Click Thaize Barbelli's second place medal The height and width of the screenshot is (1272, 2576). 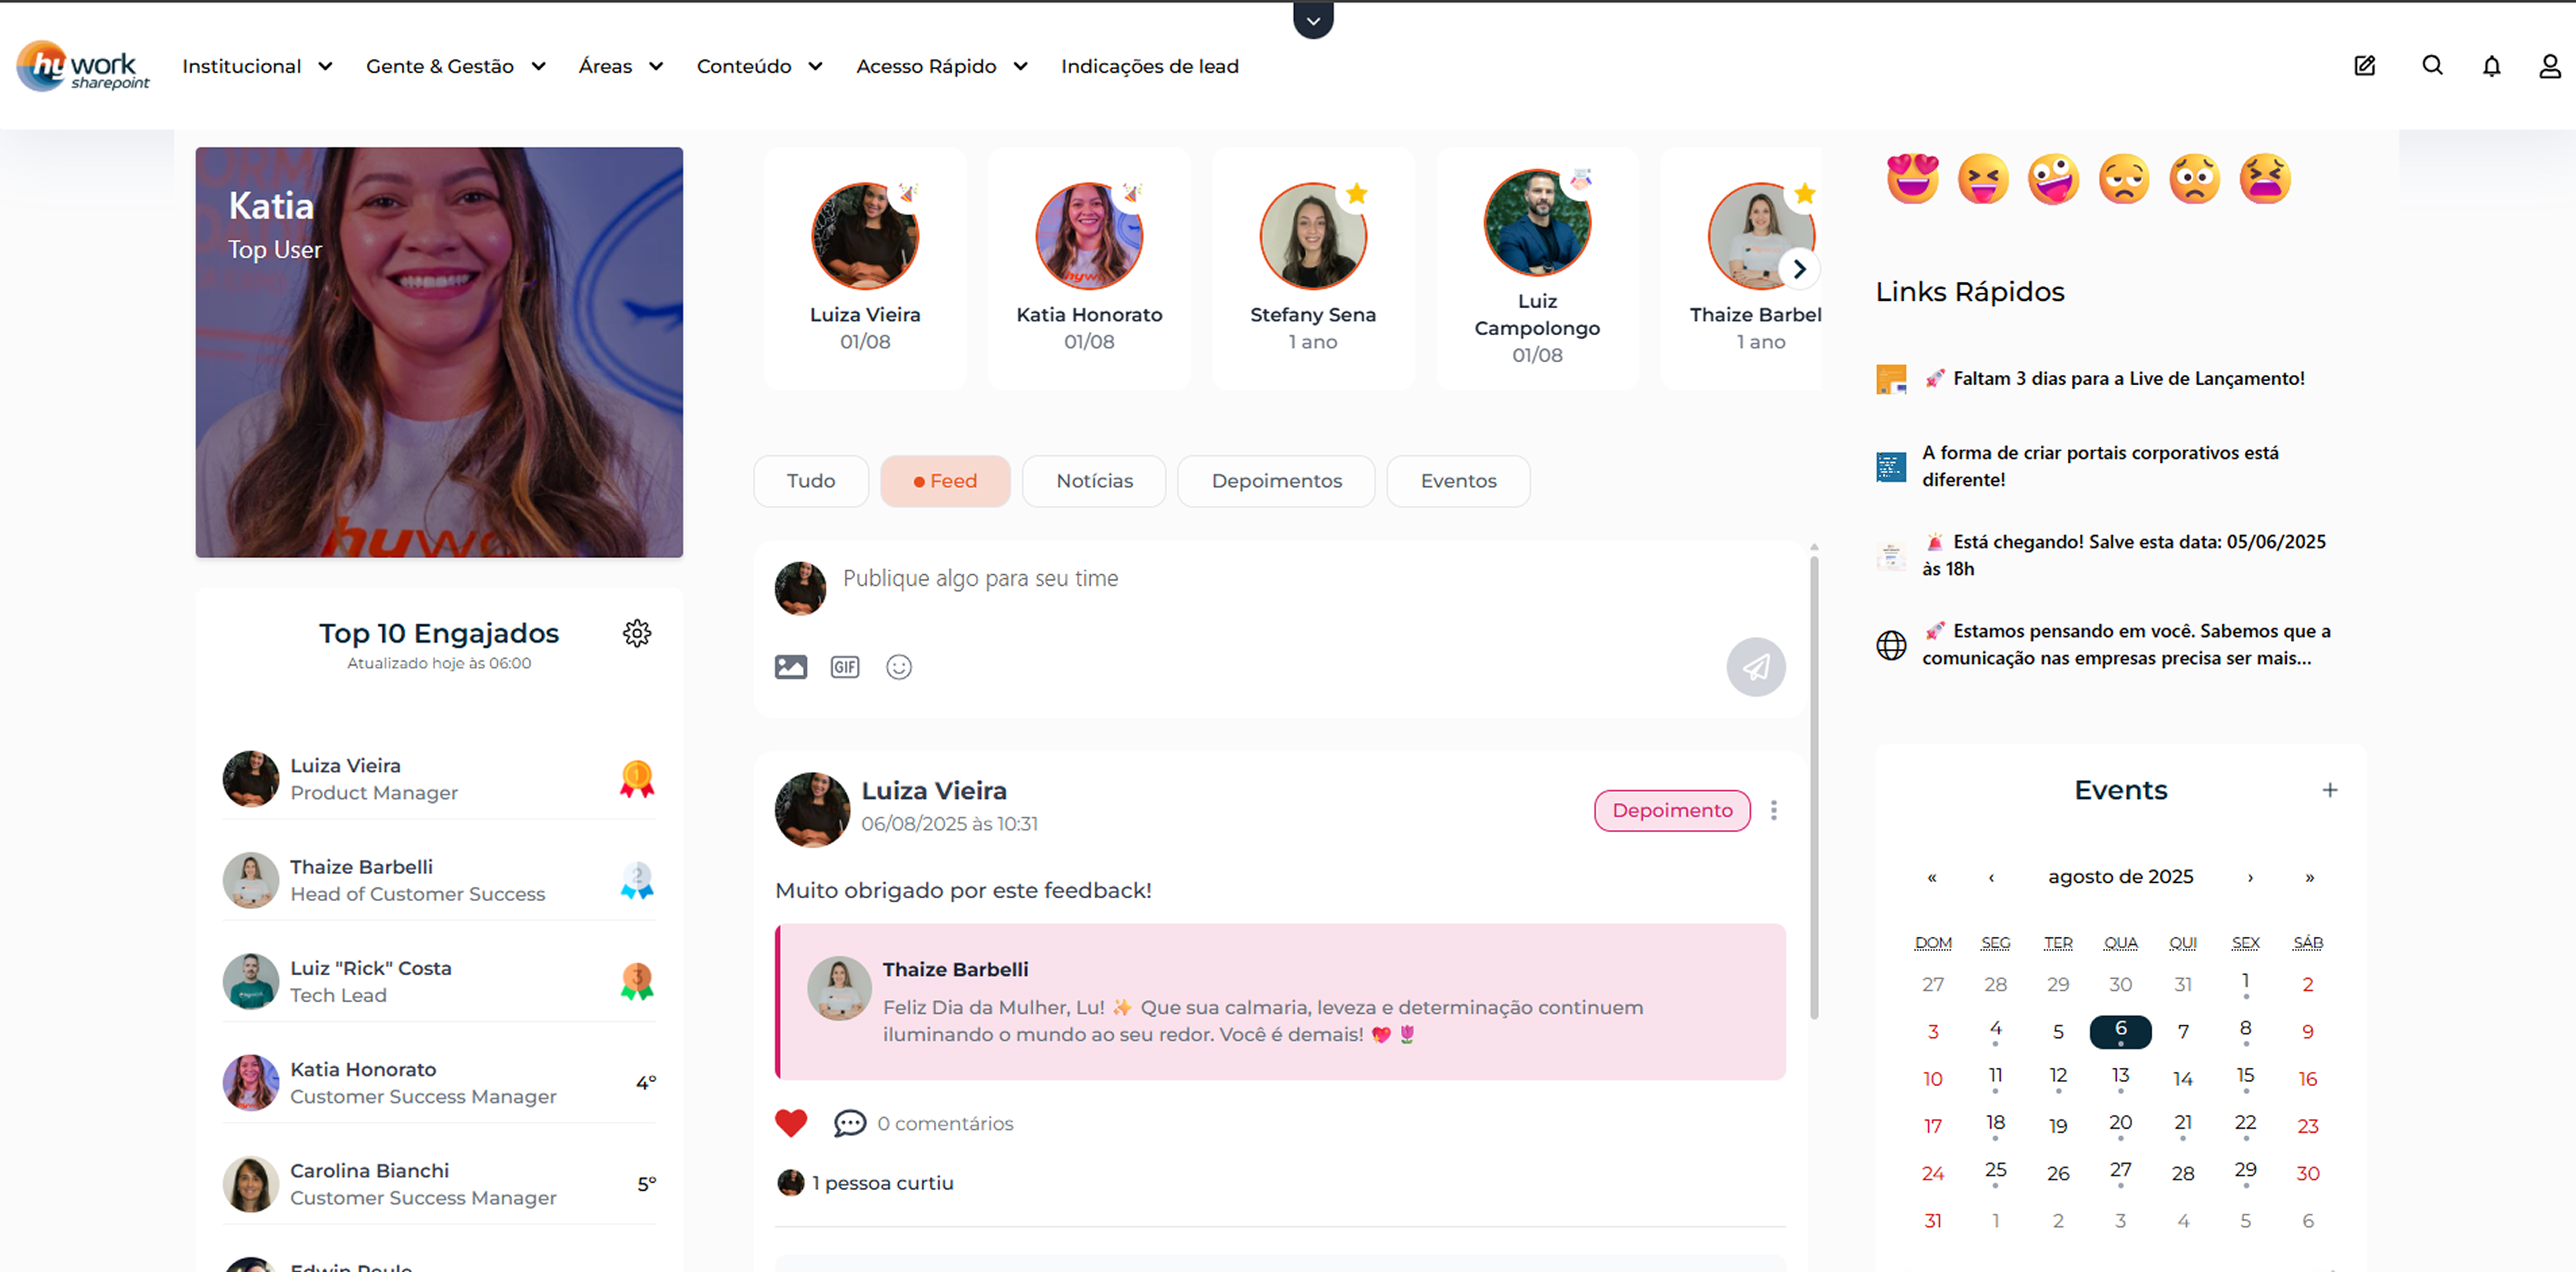point(637,880)
